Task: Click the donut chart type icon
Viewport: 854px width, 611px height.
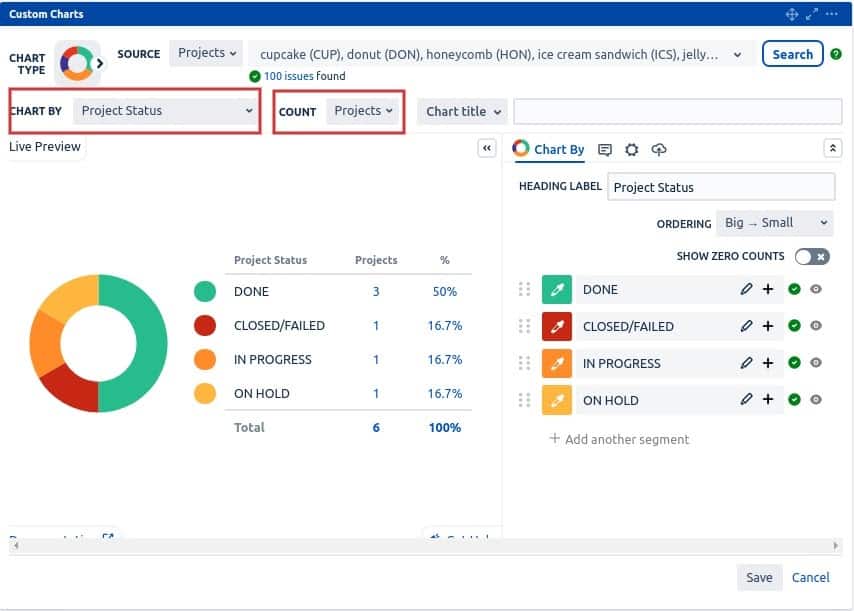Action: (77, 63)
